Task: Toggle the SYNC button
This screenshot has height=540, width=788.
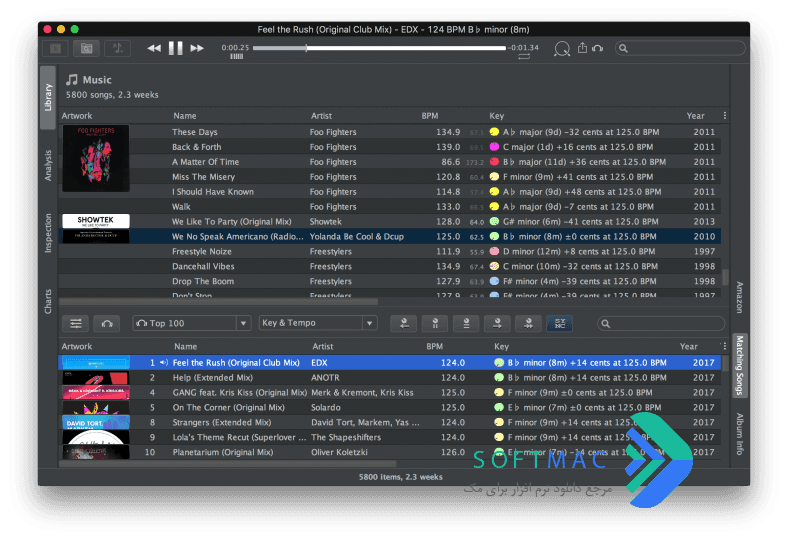Action: tap(559, 323)
